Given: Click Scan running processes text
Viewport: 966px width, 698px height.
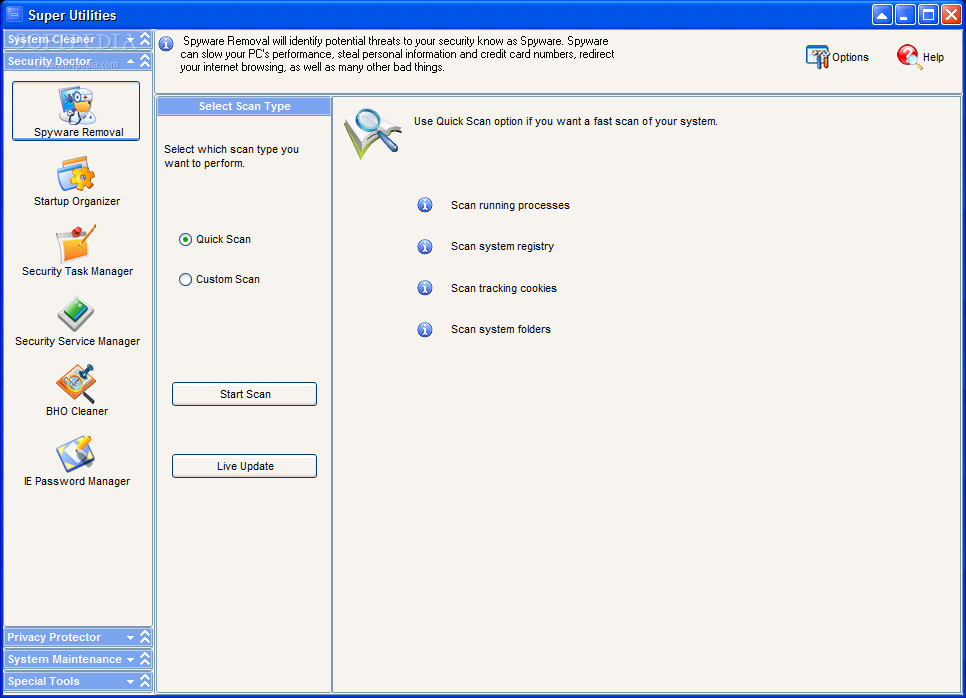Looking at the screenshot, I should [510, 205].
